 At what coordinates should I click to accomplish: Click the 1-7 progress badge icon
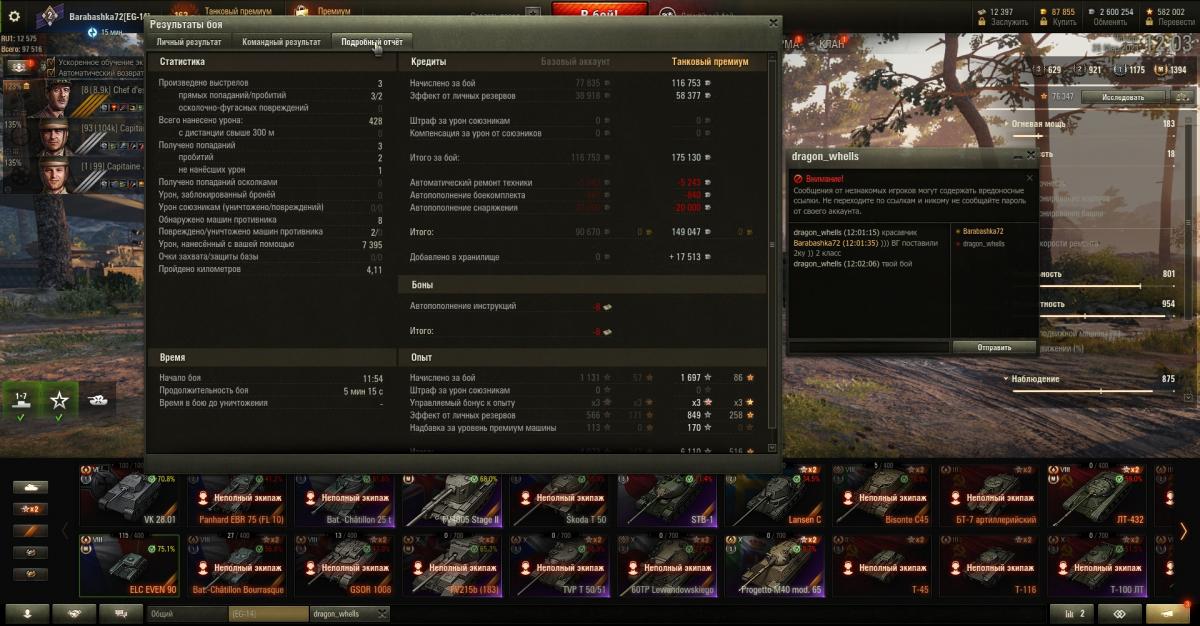pos(20,400)
